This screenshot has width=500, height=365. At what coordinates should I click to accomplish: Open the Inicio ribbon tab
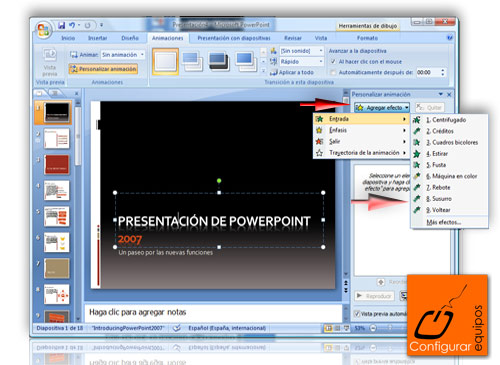coord(68,38)
